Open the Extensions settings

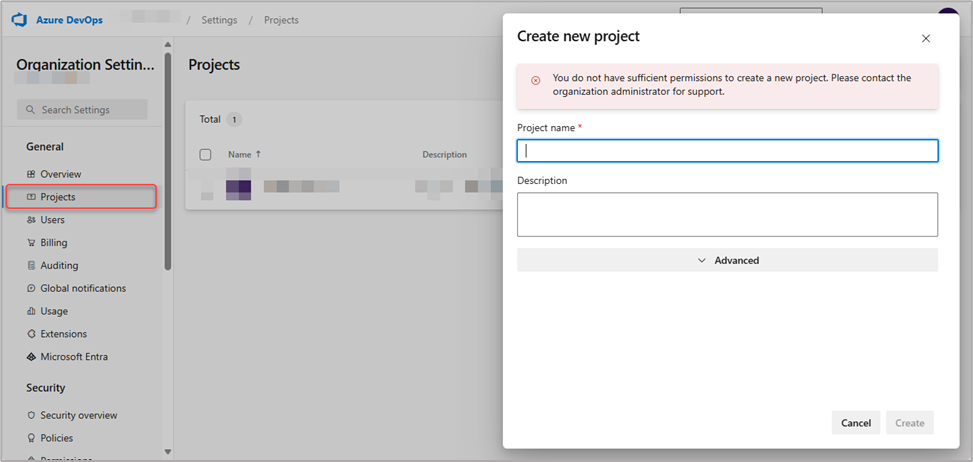click(x=63, y=334)
